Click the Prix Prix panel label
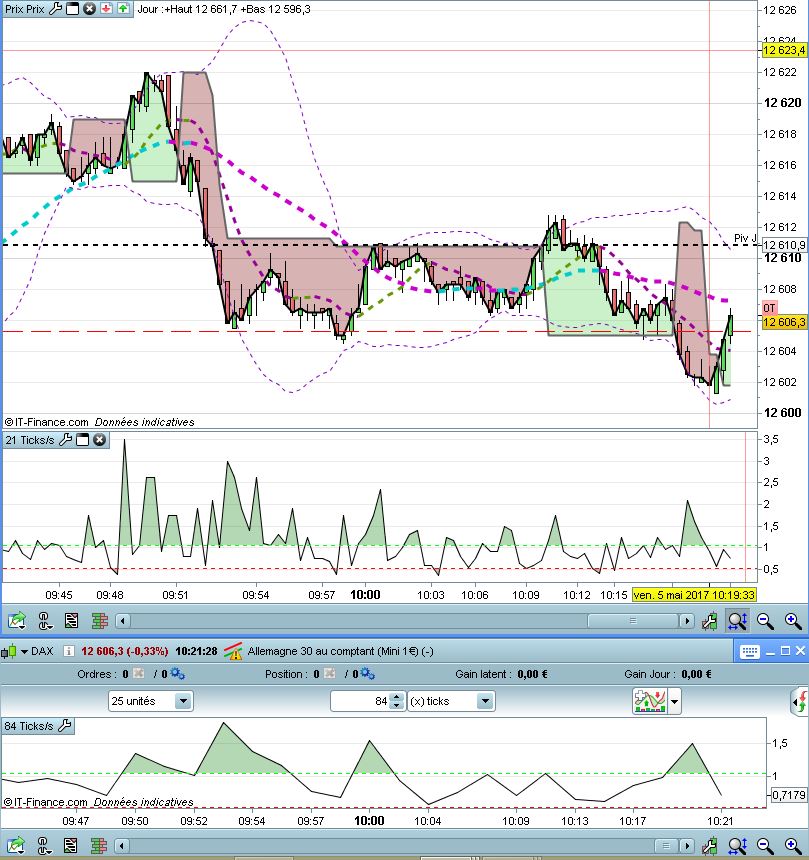This screenshot has height=860, width=809. coord(25,9)
